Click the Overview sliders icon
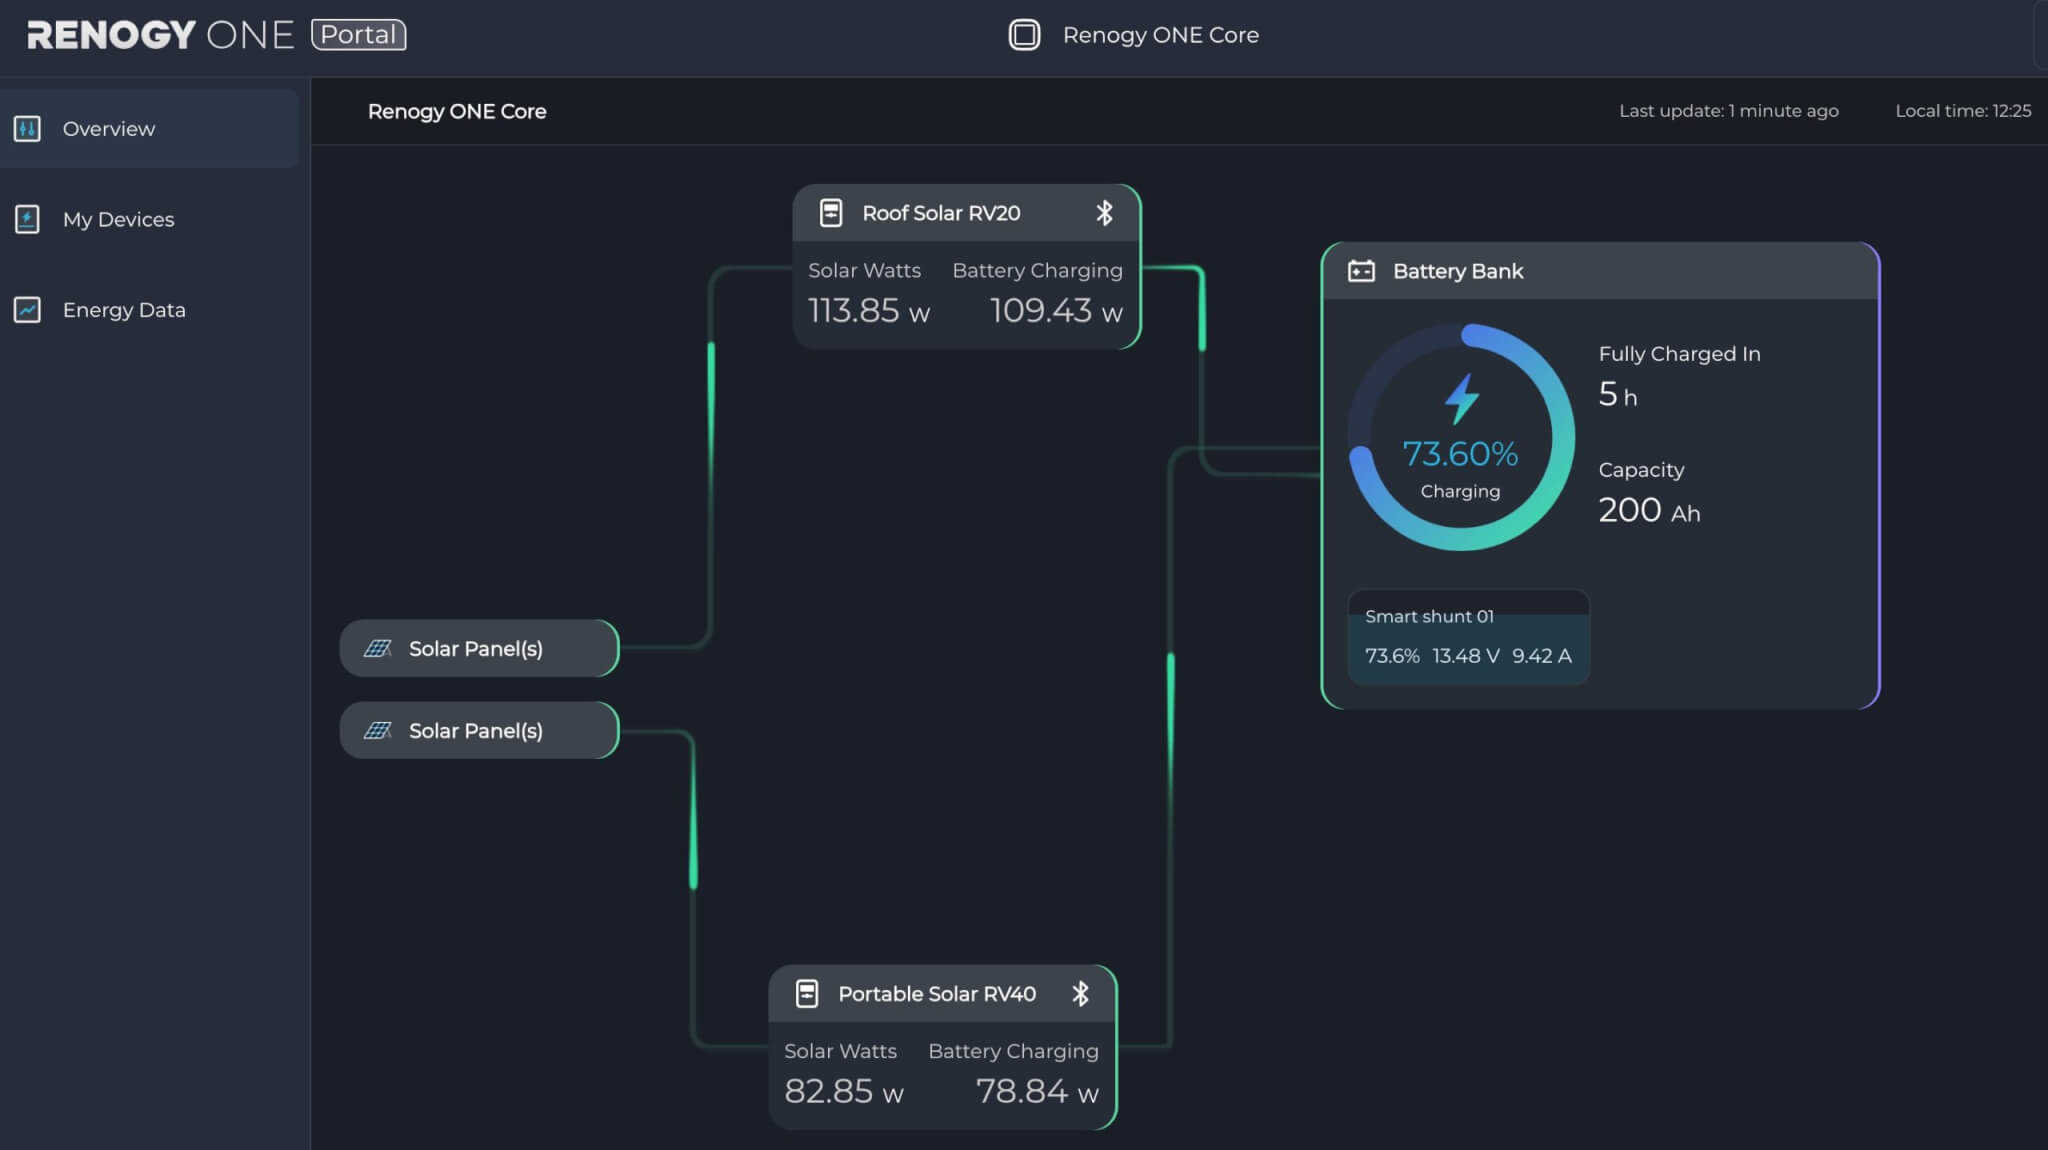The image size is (2048, 1150). pyautogui.click(x=27, y=129)
